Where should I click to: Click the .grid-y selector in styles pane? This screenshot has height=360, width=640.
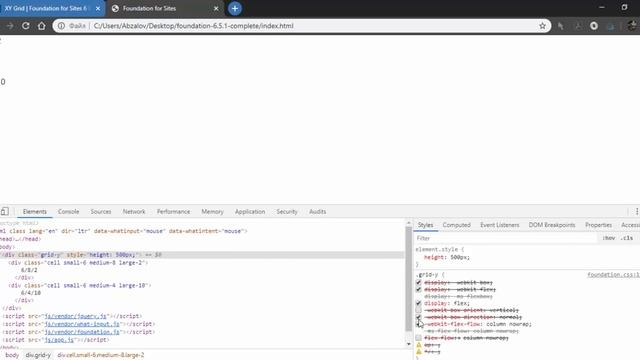(428, 275)
